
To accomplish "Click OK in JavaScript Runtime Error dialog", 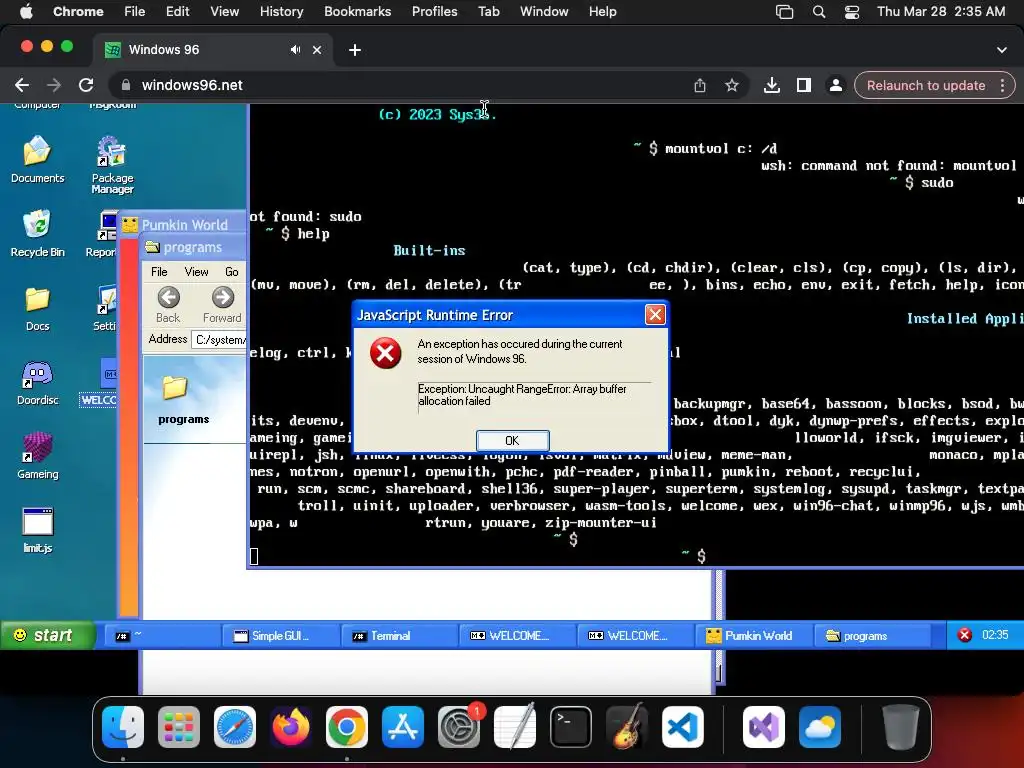I will click(513, 441).
